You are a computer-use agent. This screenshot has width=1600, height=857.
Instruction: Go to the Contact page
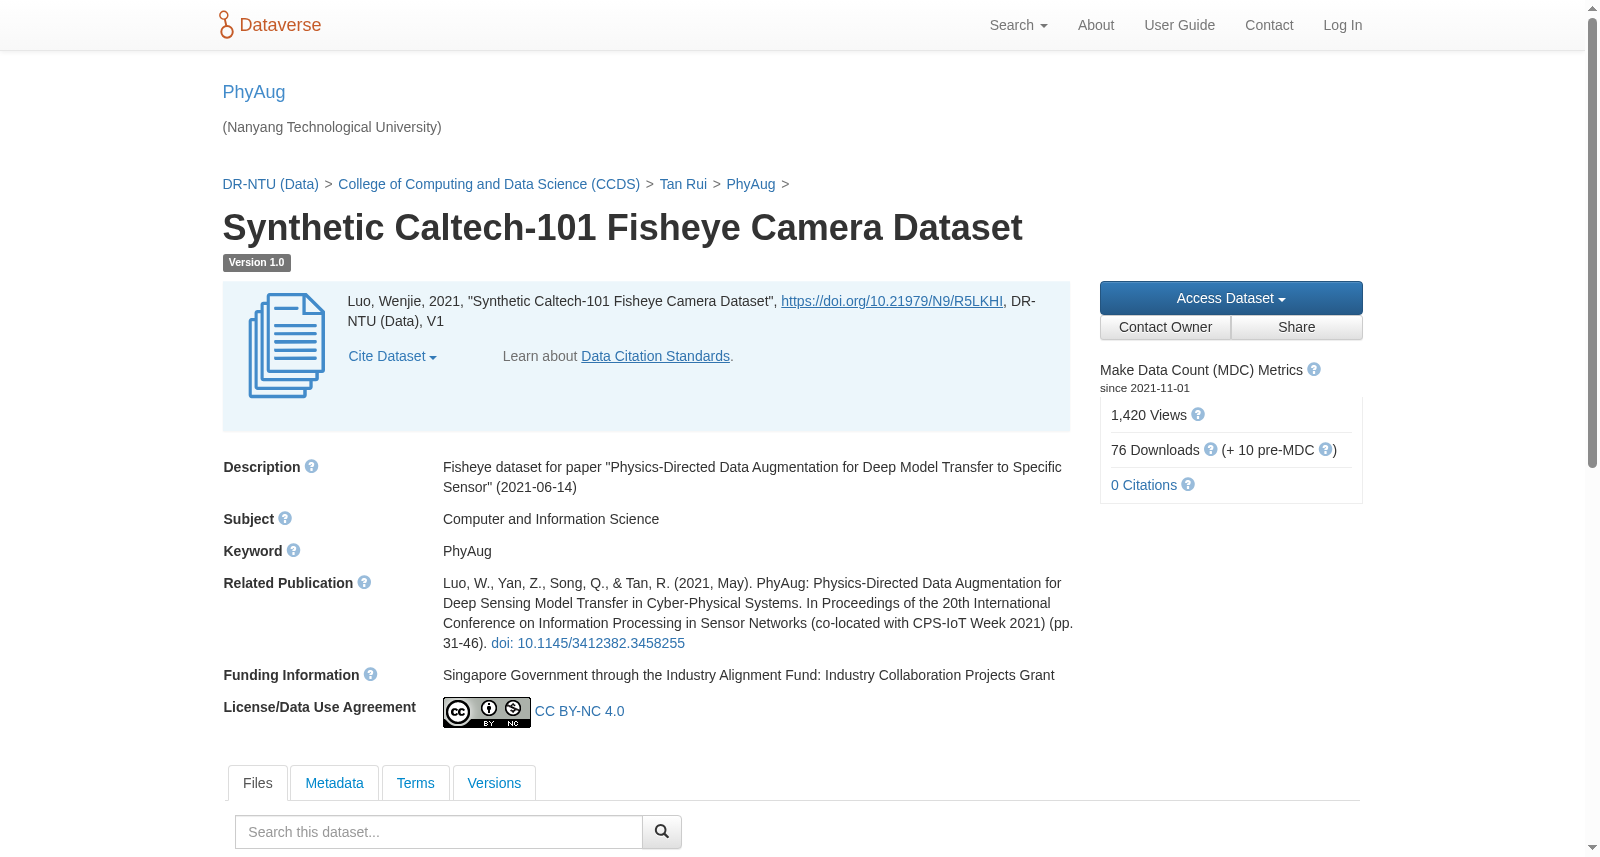tap(1269, 25)
